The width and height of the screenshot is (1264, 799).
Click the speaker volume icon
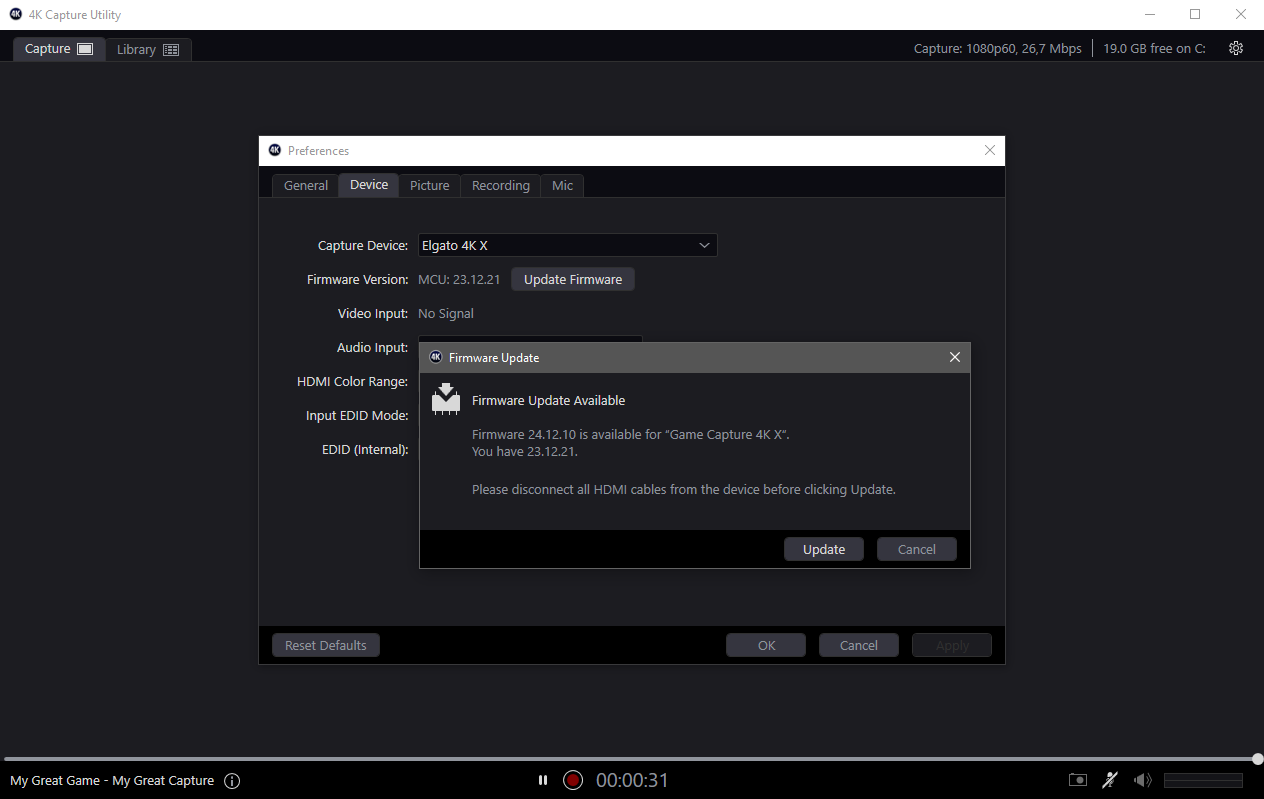1142,780
